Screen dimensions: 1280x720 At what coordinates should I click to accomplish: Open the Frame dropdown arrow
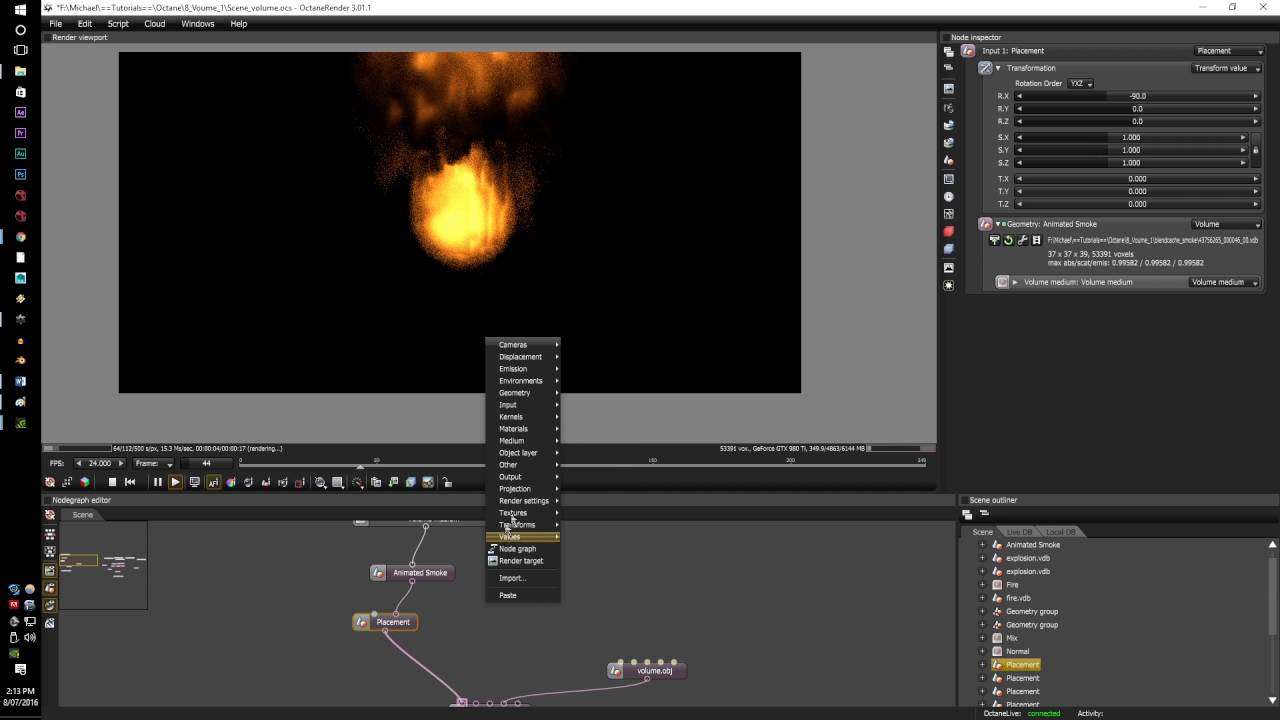pyautogui.click(x=169, y=464)
